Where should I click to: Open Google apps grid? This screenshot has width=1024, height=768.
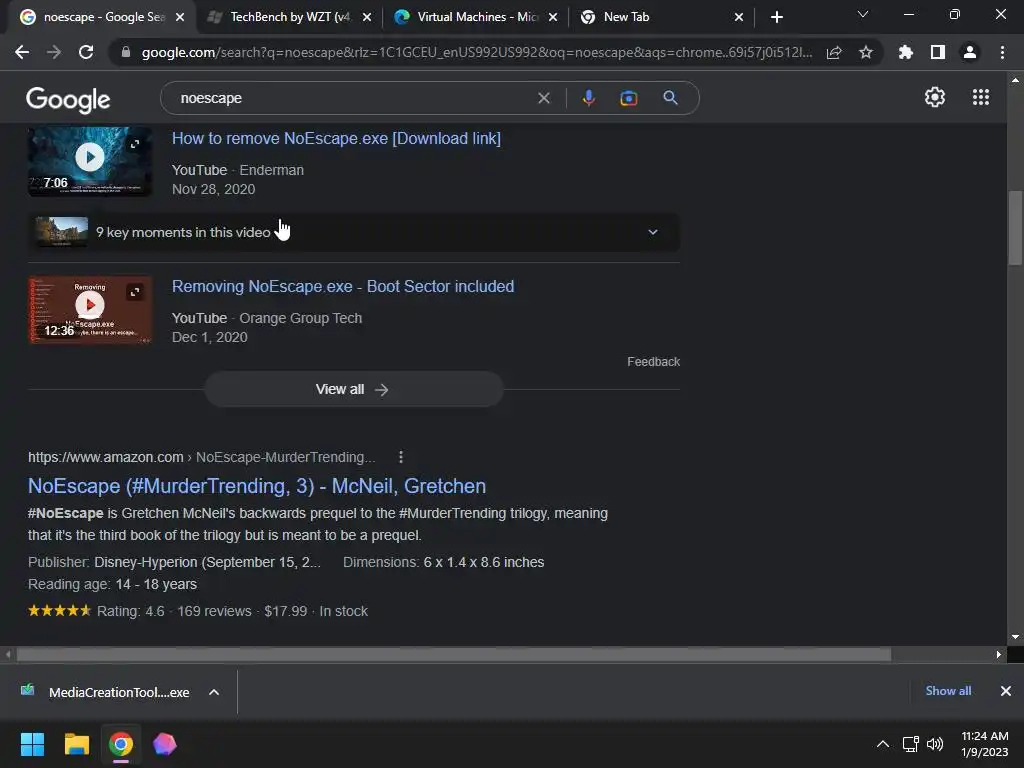980,97
